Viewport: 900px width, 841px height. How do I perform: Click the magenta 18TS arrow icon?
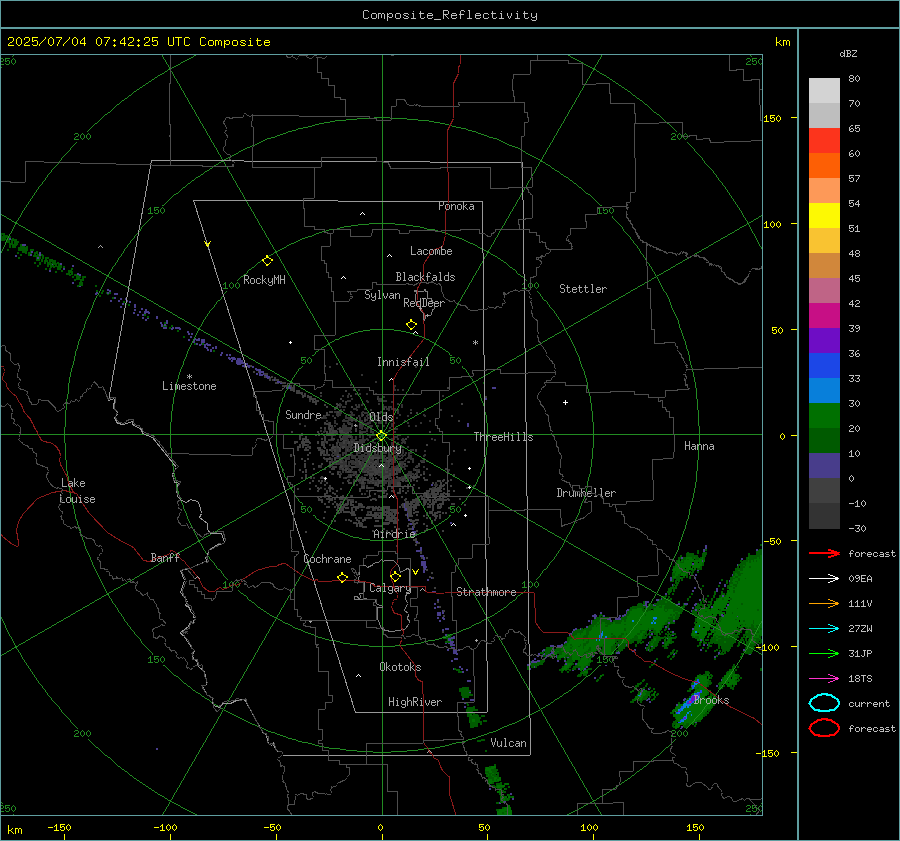point(824,678)
